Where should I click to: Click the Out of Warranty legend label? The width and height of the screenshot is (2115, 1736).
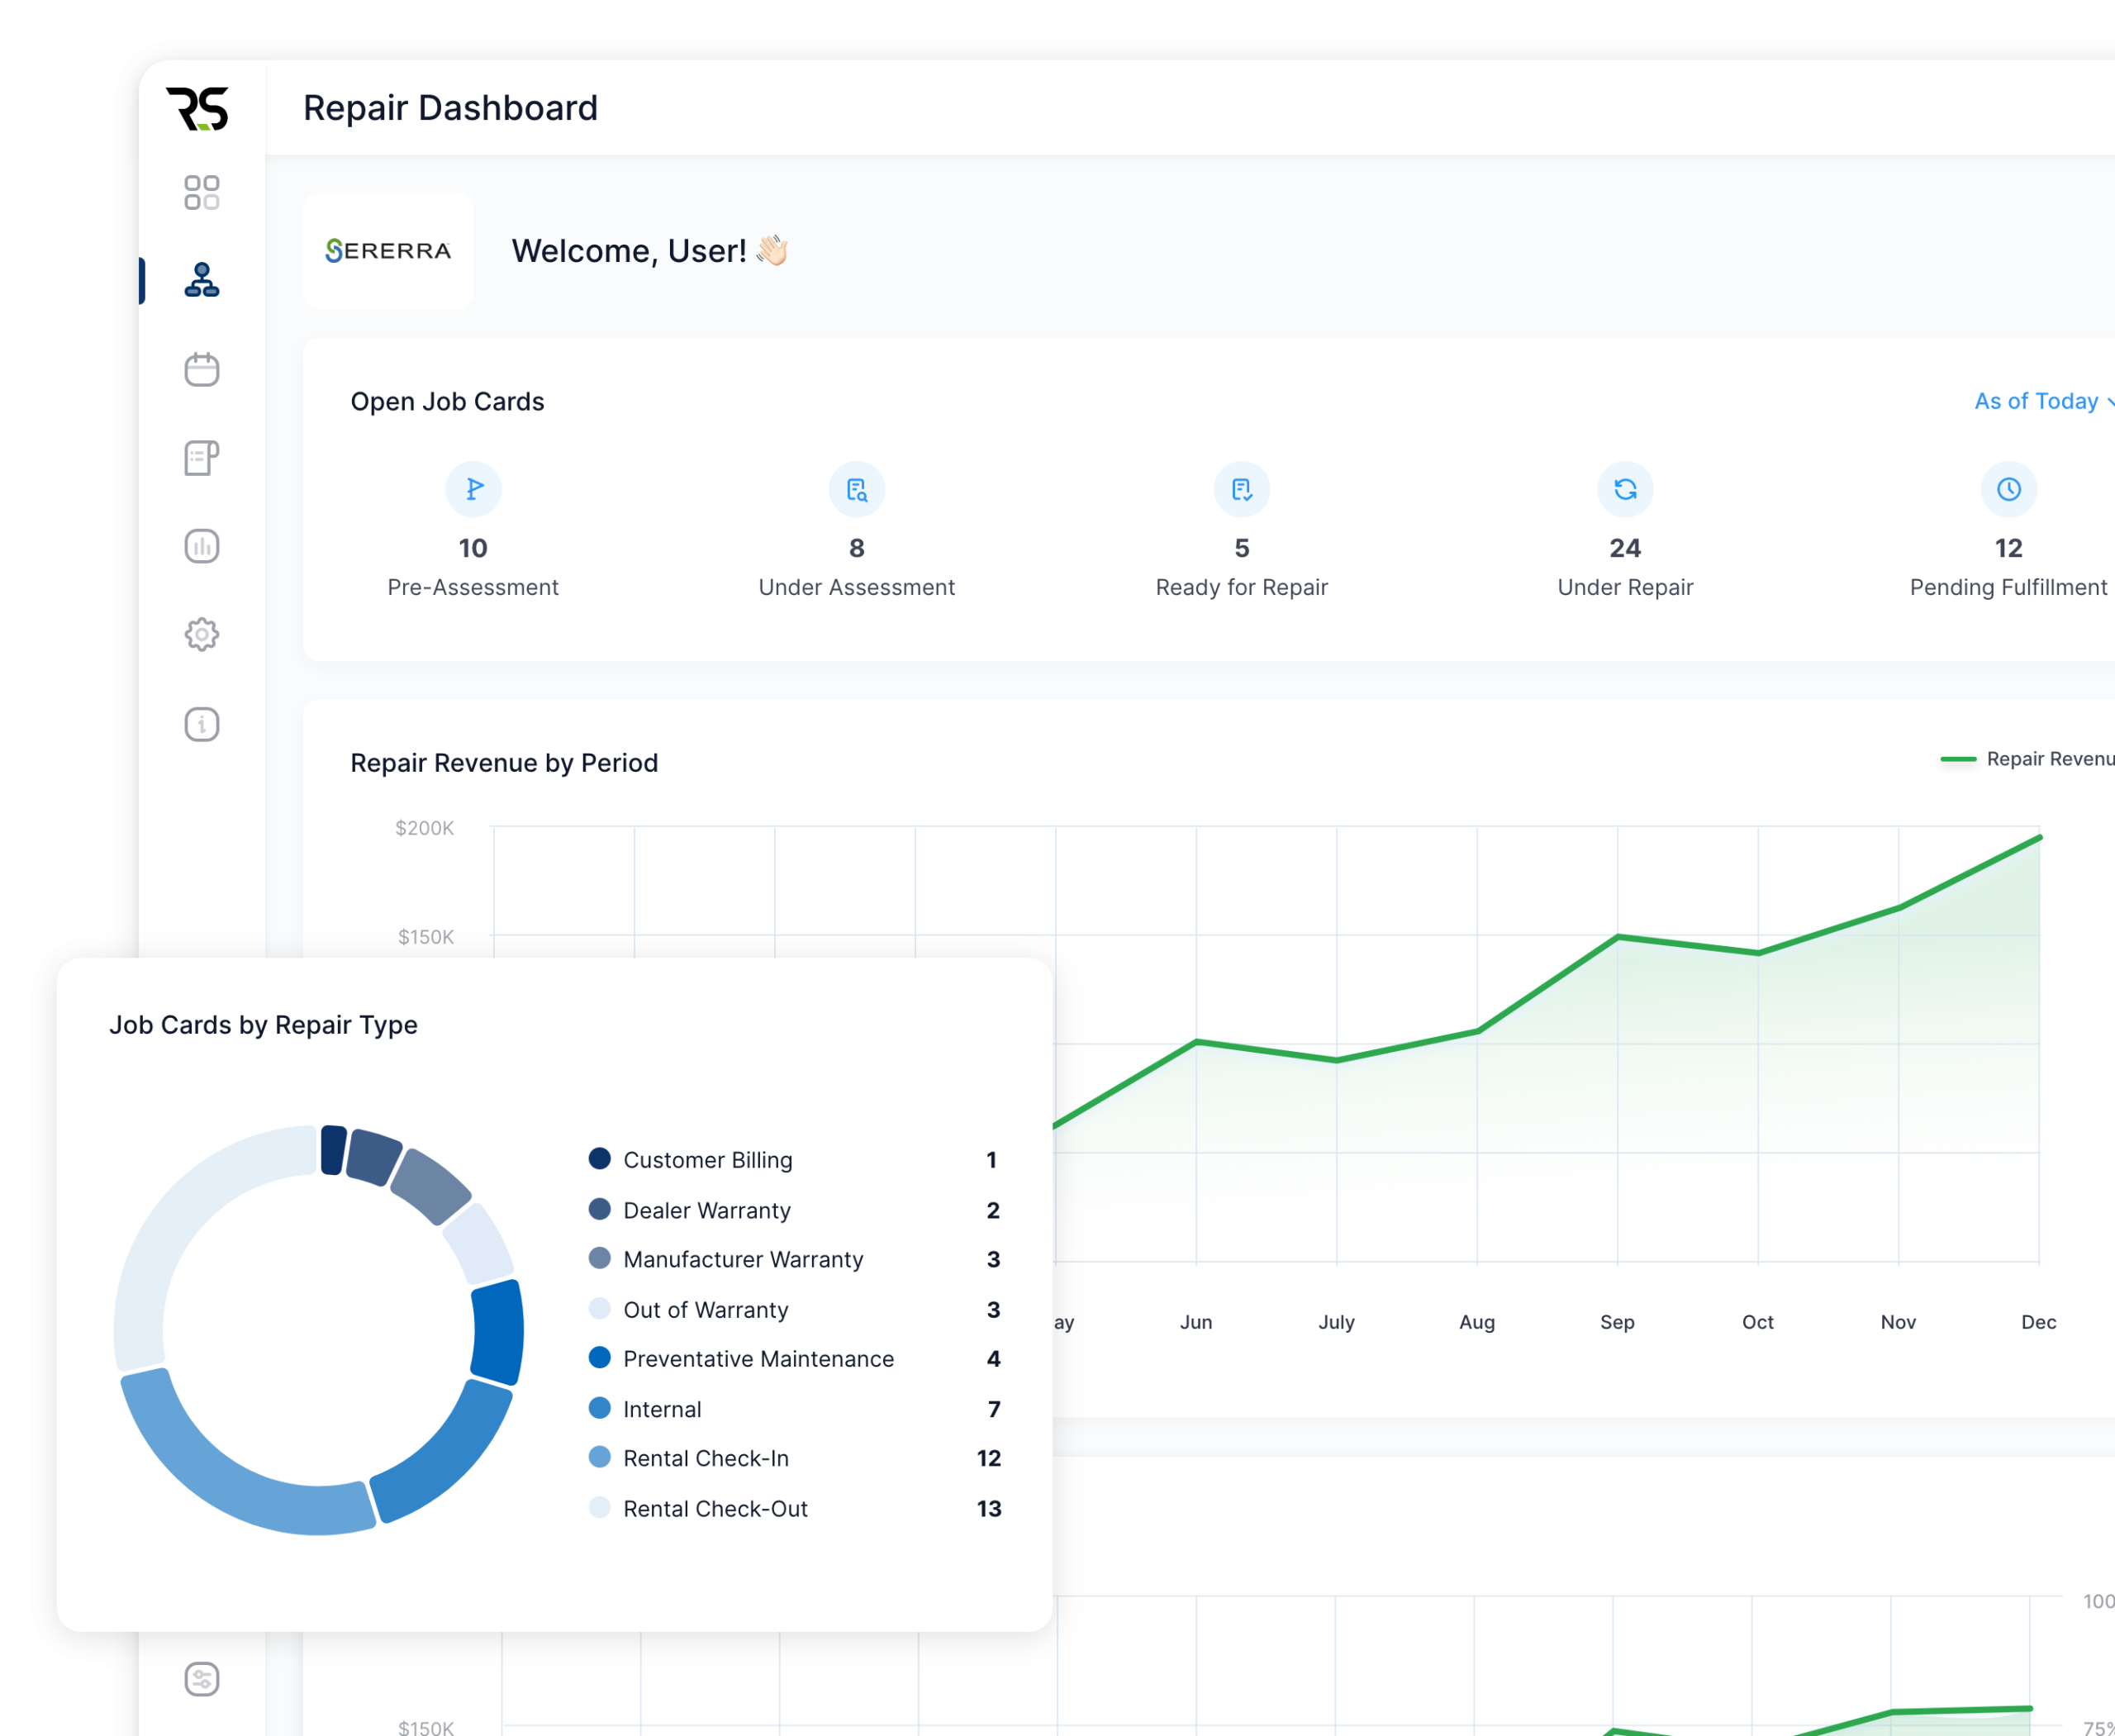(x=706, y=1309)
